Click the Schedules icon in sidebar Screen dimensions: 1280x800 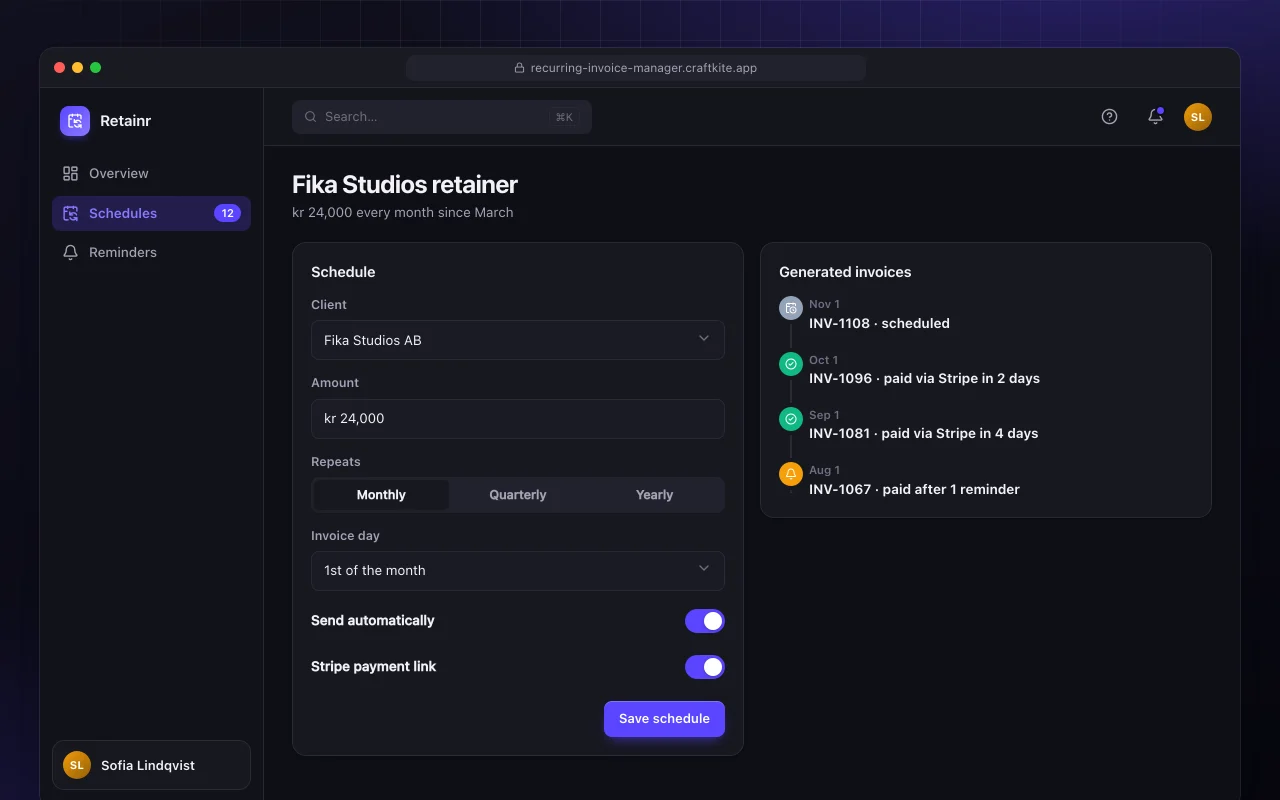[70, 213]
